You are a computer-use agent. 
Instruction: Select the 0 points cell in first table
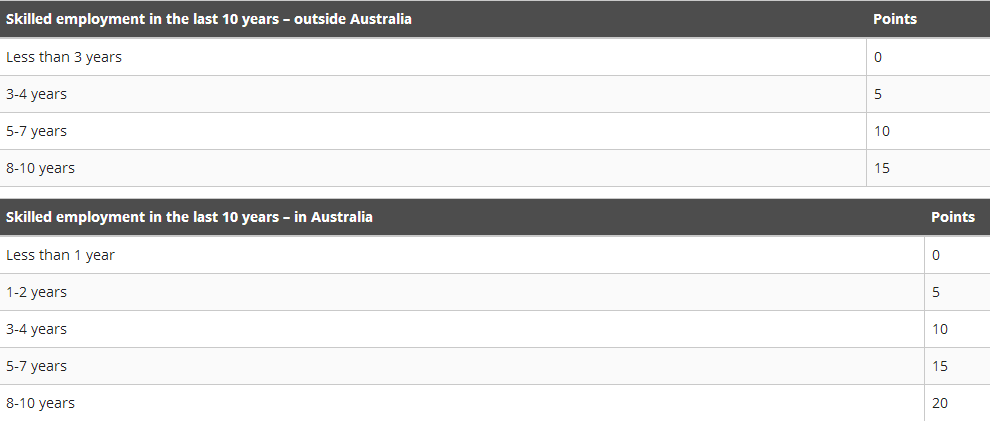[928, 57]
